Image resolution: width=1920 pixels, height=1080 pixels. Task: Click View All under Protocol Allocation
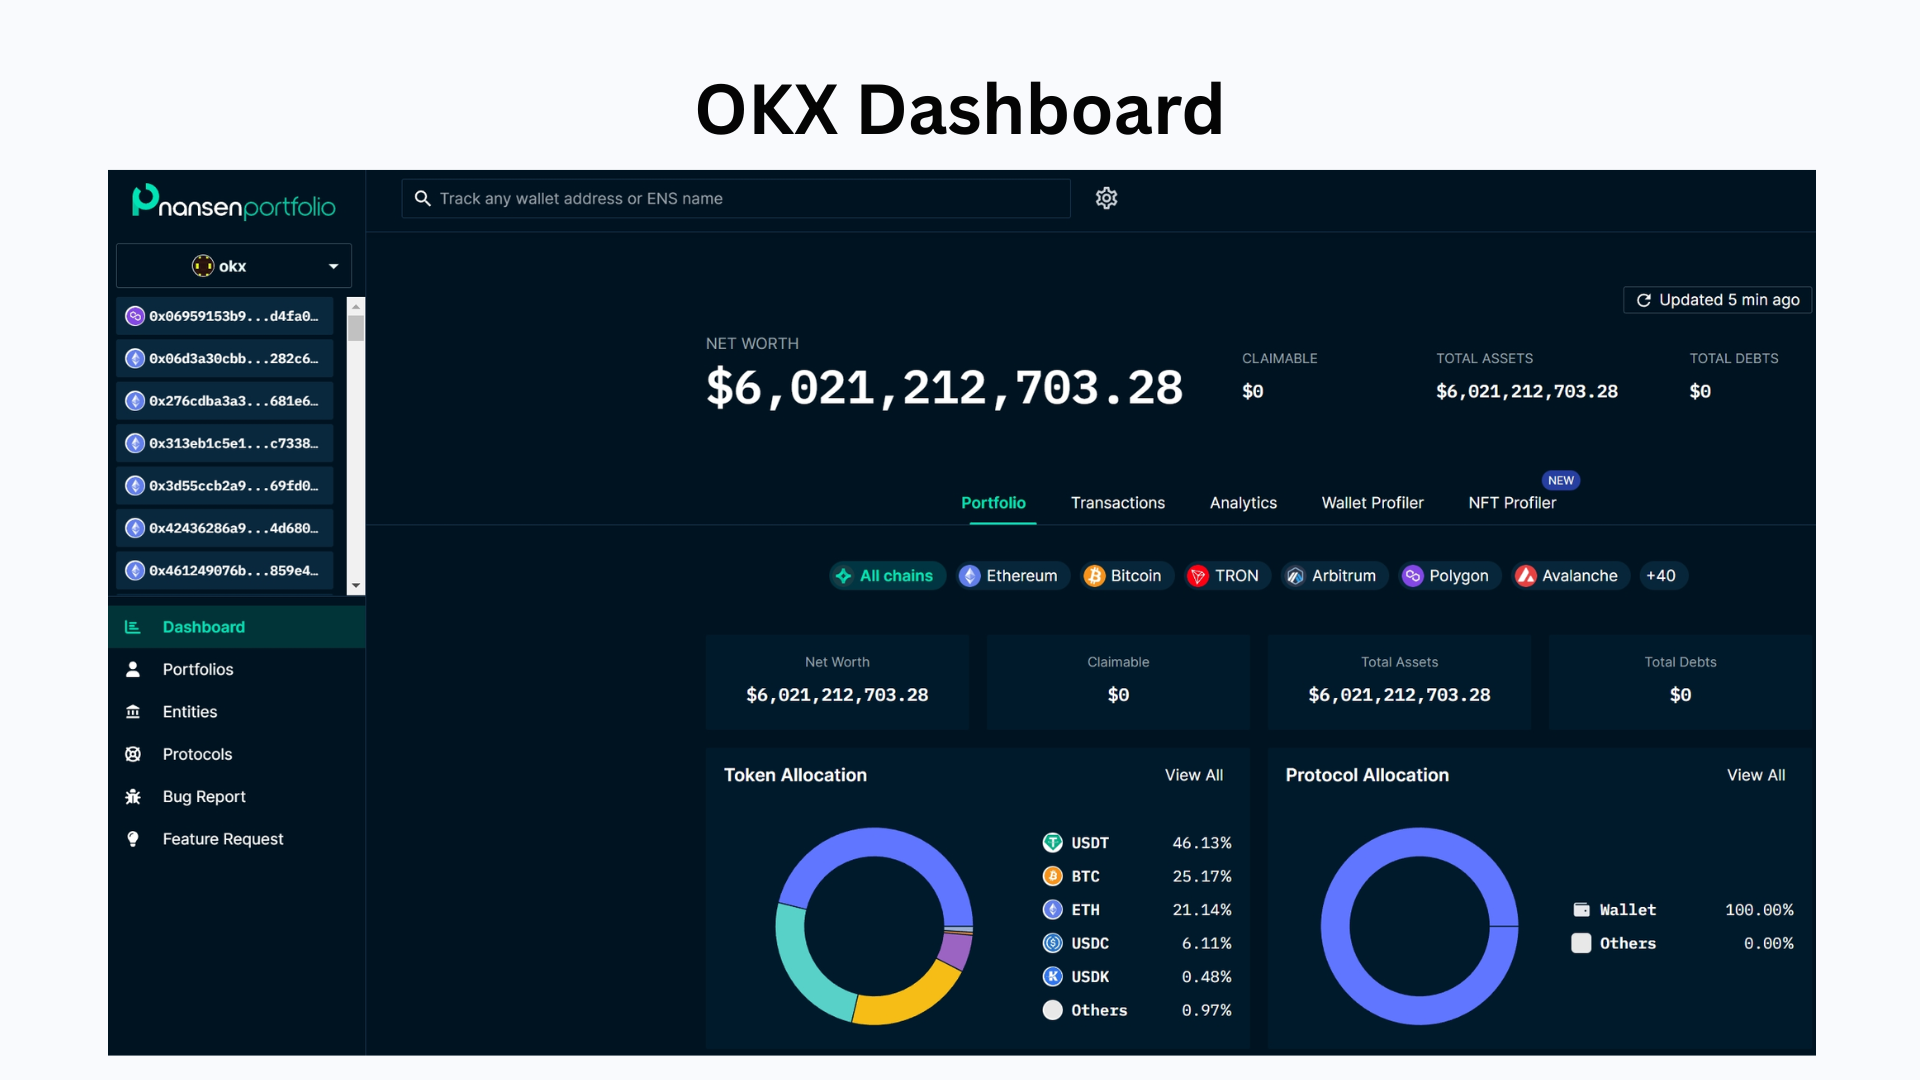click(x=1755, y=775)
